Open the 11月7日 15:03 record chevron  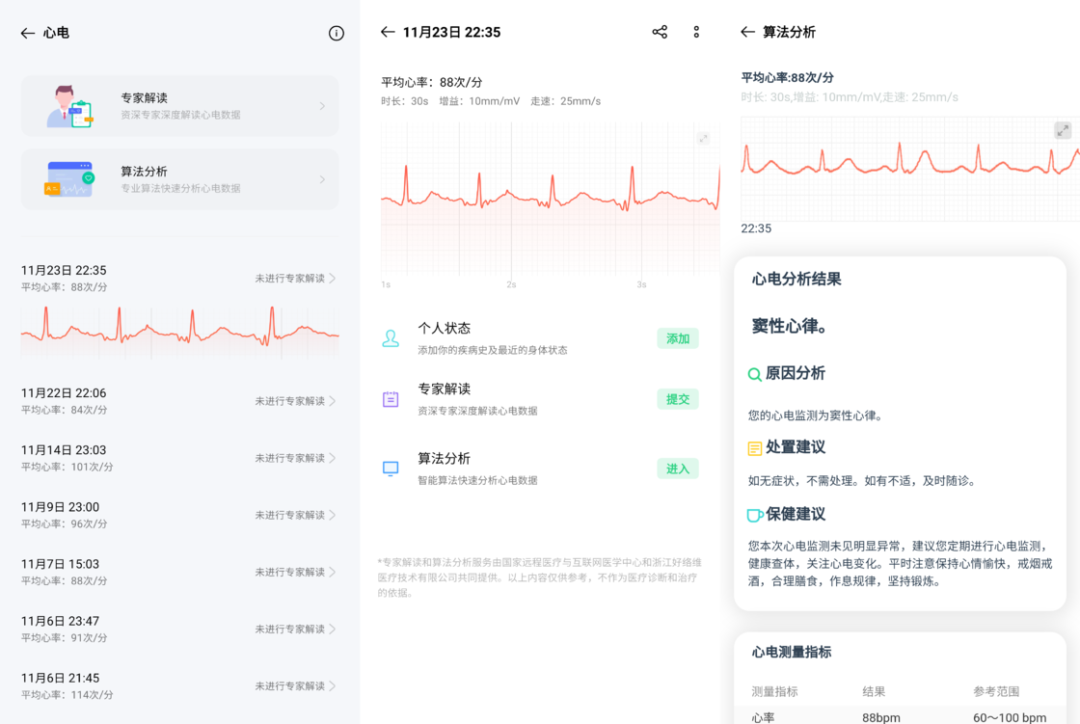tap(333, 572)
